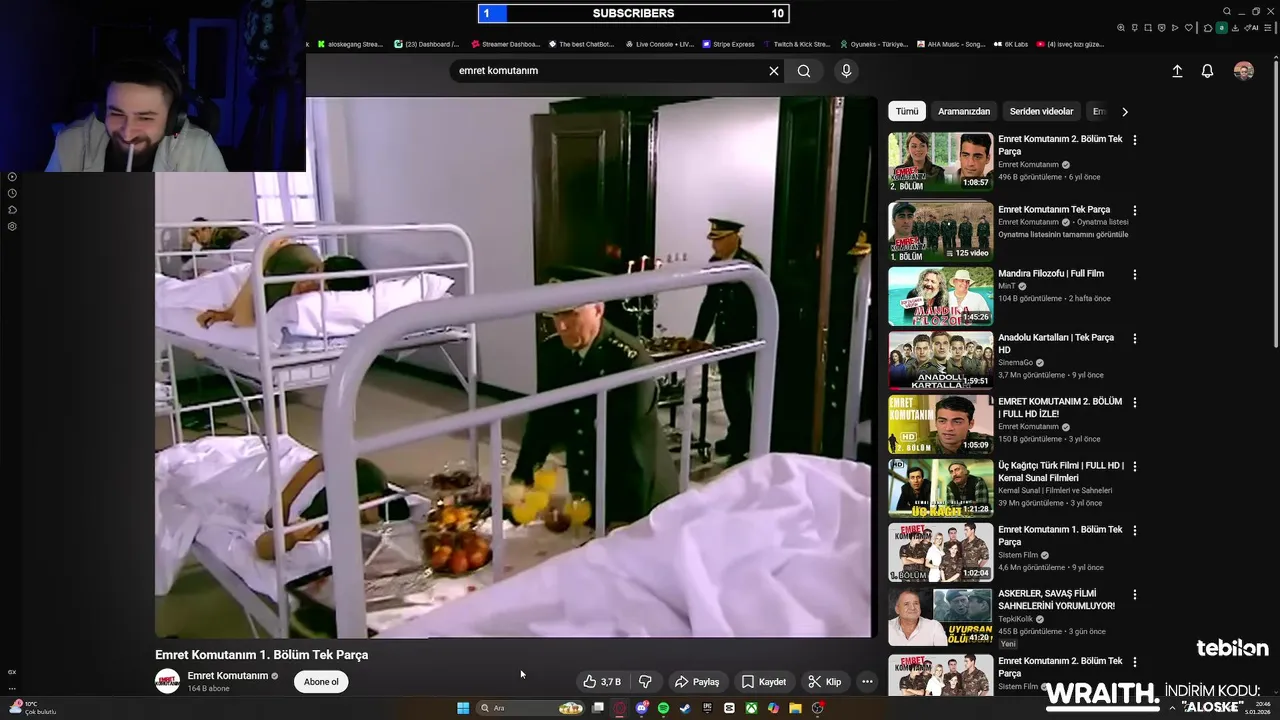Screen dimensions: 1280x720
Task: Clear the YouTube search box text
Action: [773, 71]
